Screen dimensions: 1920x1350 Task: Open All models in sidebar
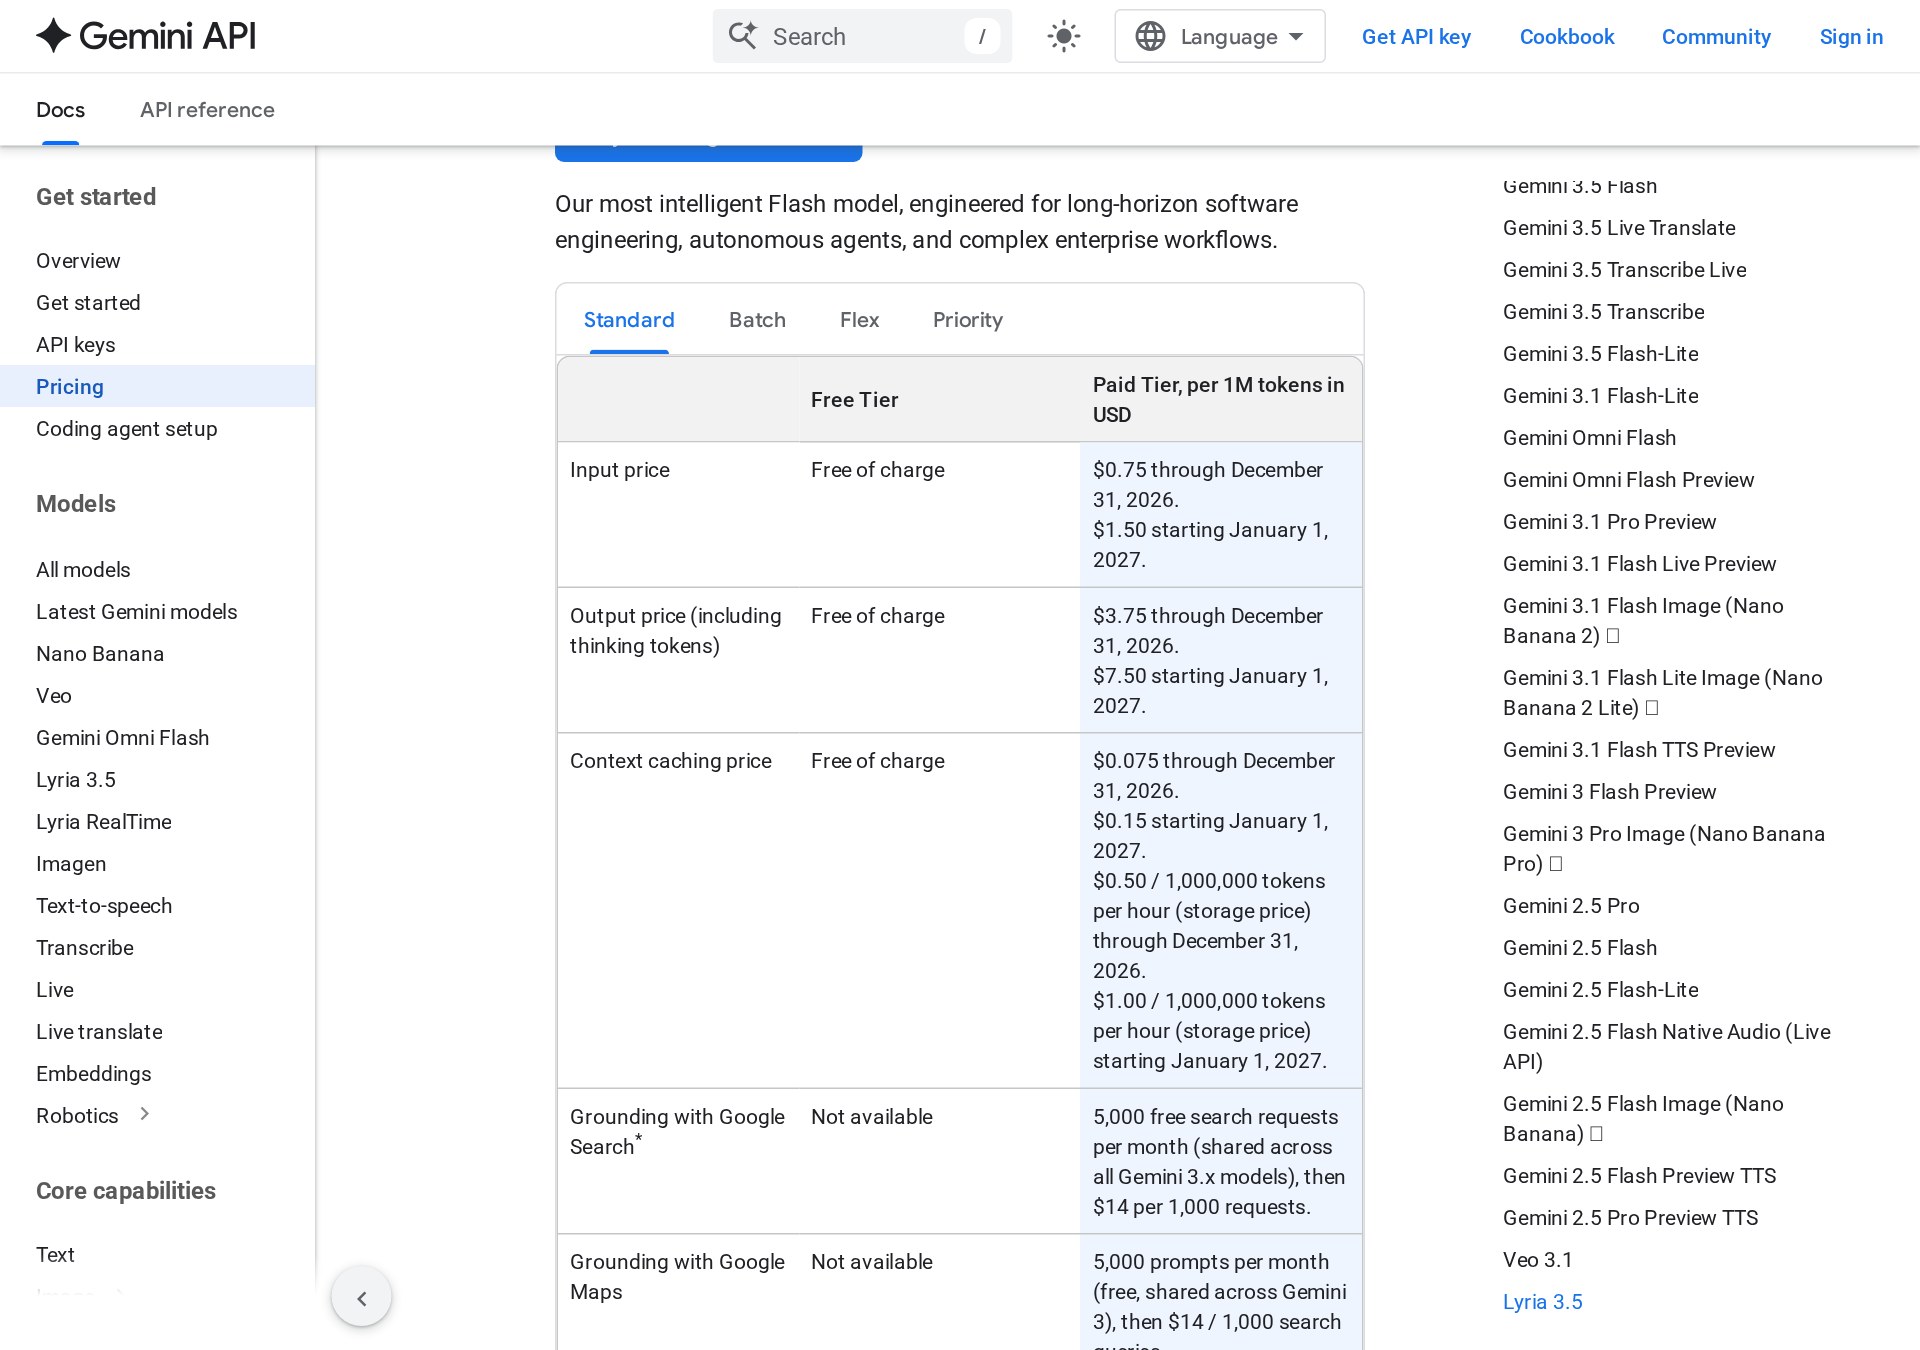tap(83, 570)
